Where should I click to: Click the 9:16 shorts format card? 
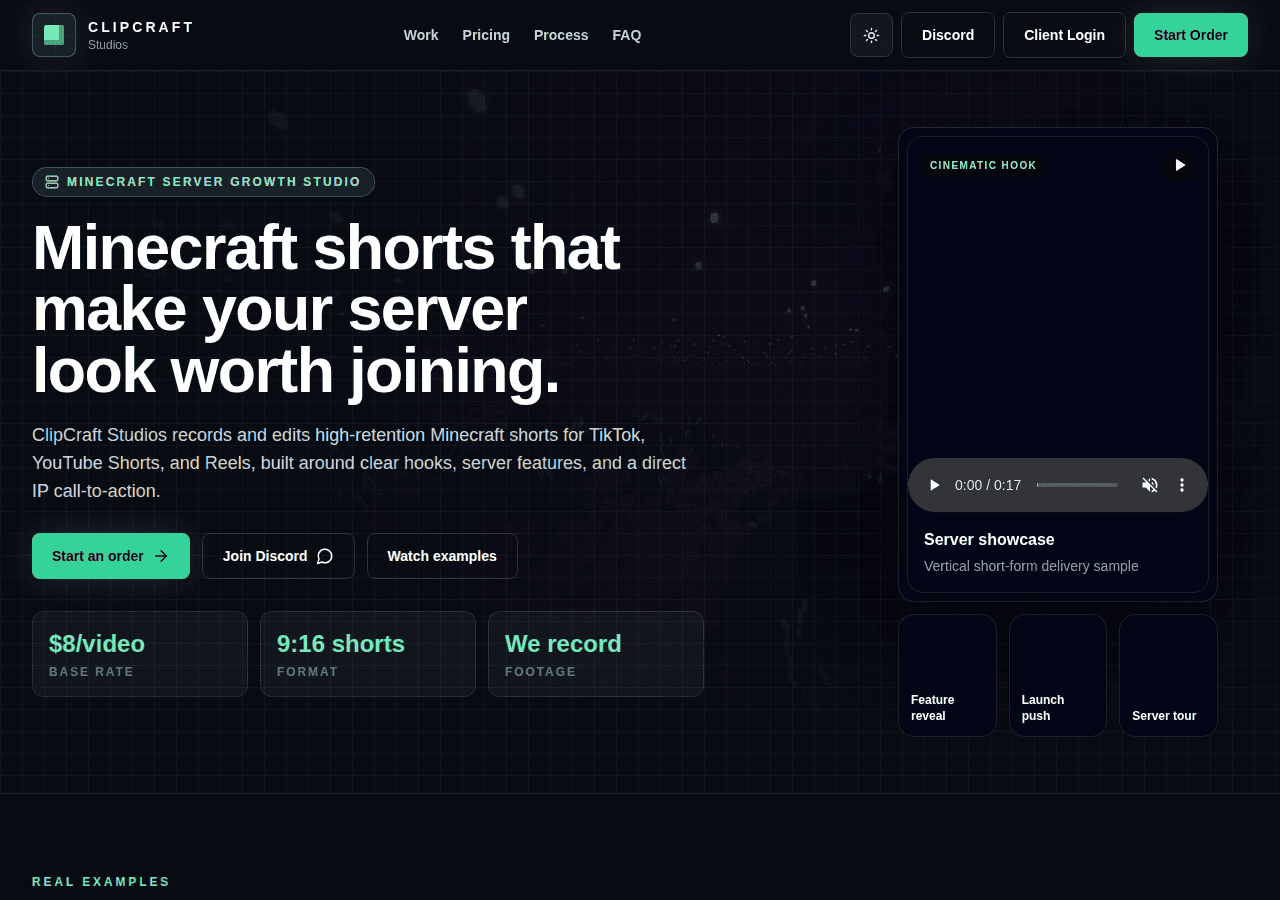click(368, 654)
